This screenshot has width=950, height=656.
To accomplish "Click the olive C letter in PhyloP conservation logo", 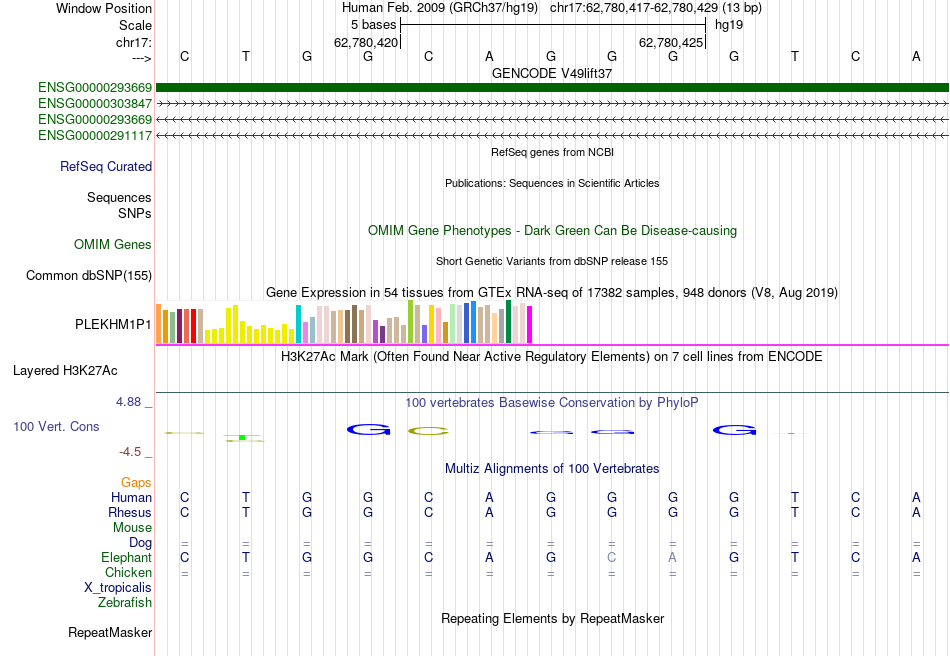I will point(428,431).
